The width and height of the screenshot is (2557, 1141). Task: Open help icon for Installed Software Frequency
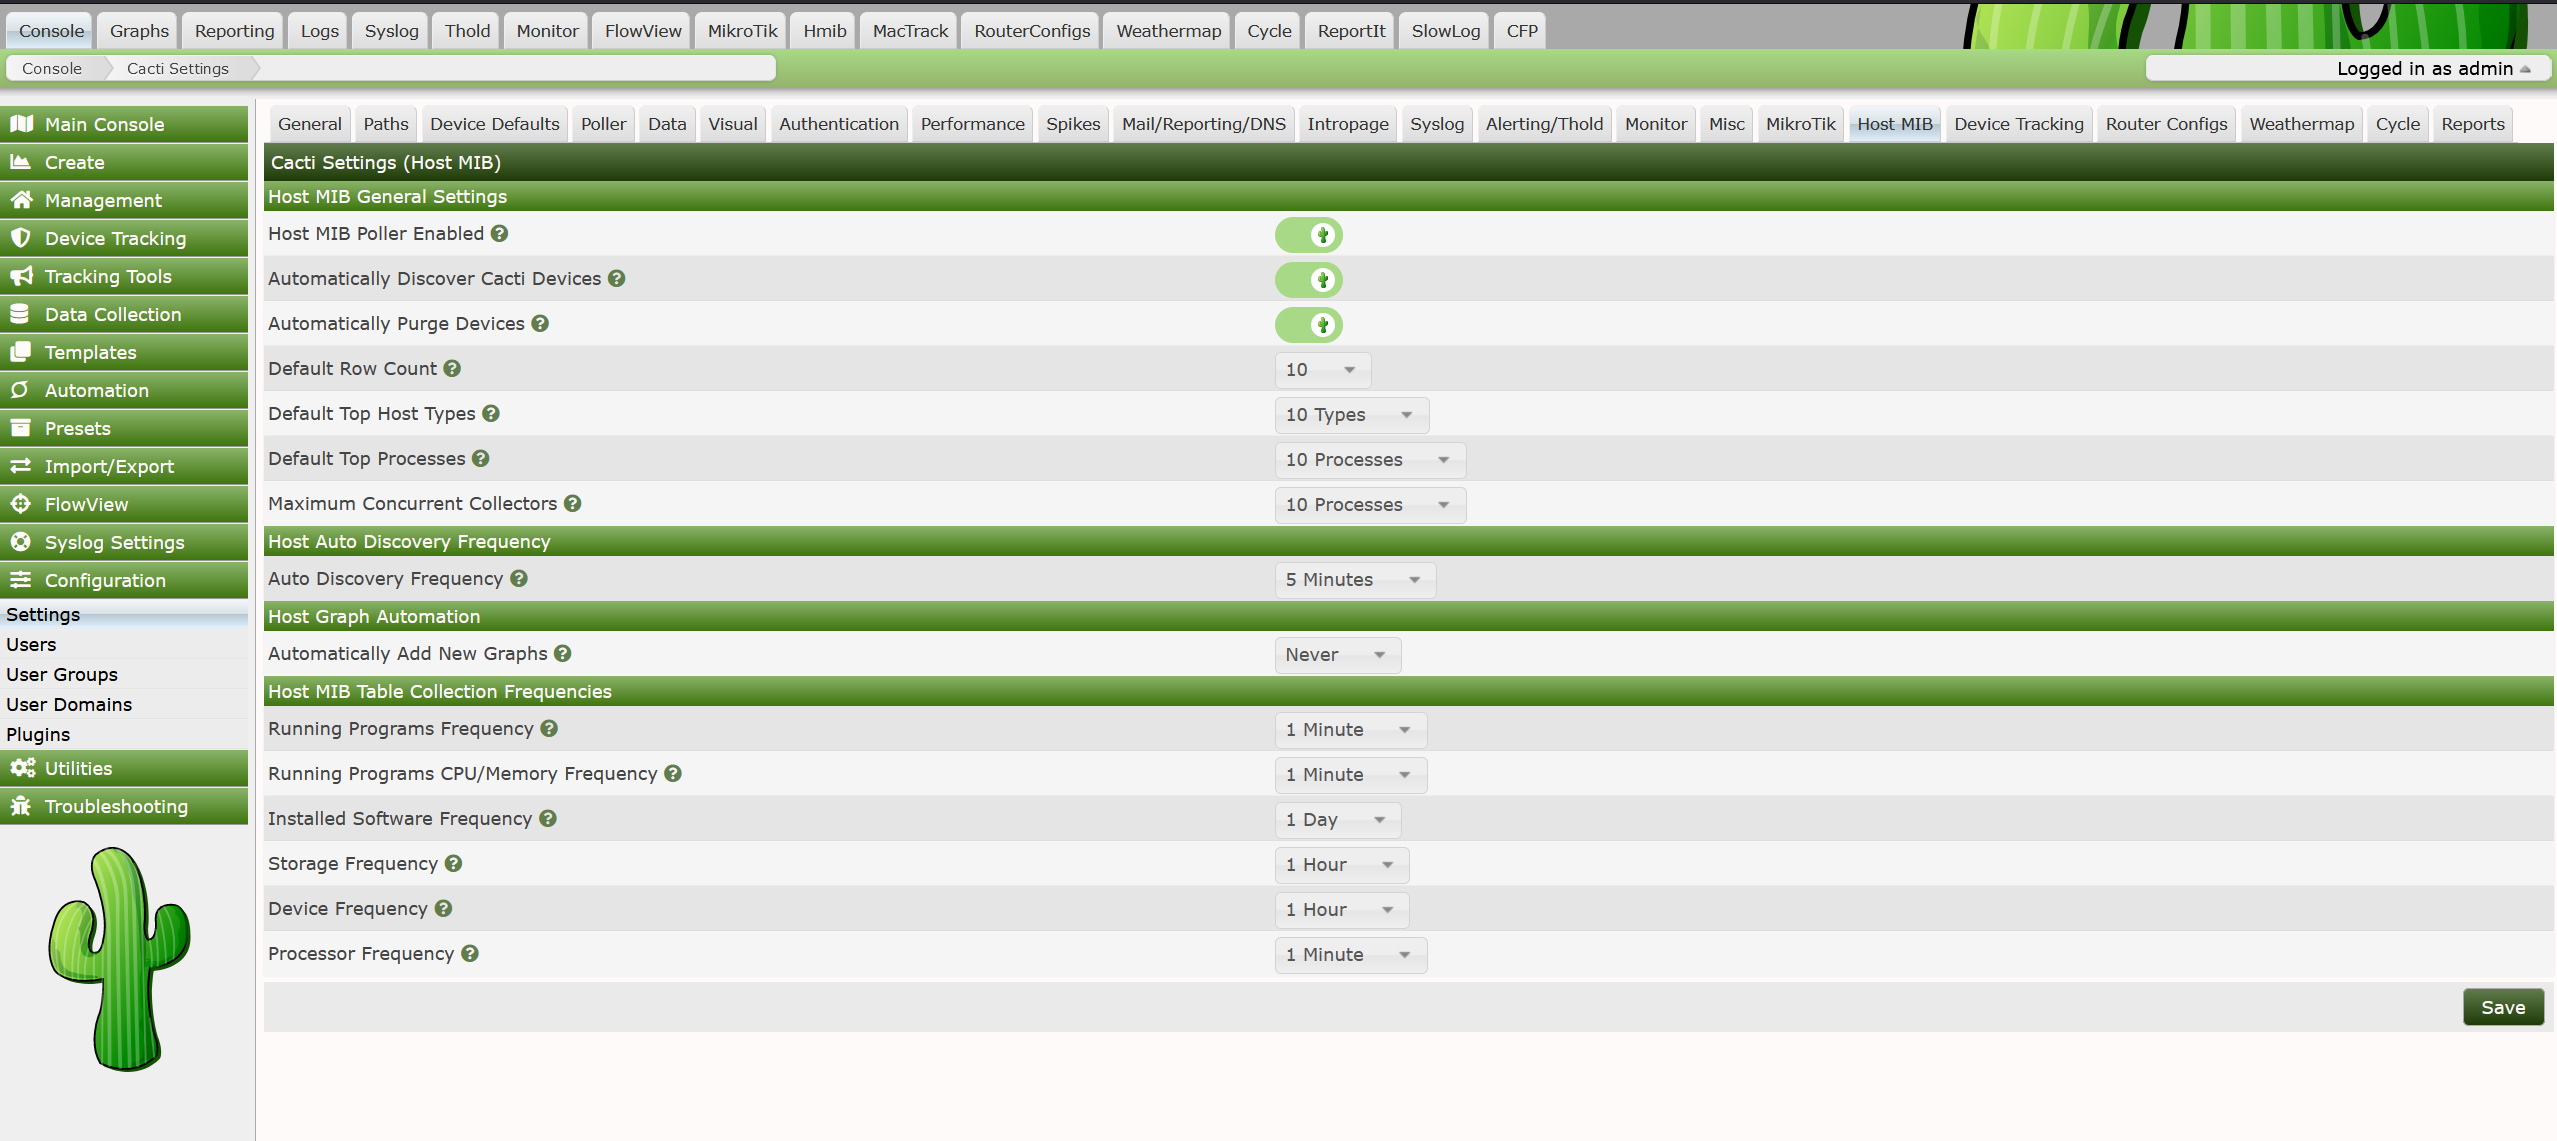click(x=548, y=818)
